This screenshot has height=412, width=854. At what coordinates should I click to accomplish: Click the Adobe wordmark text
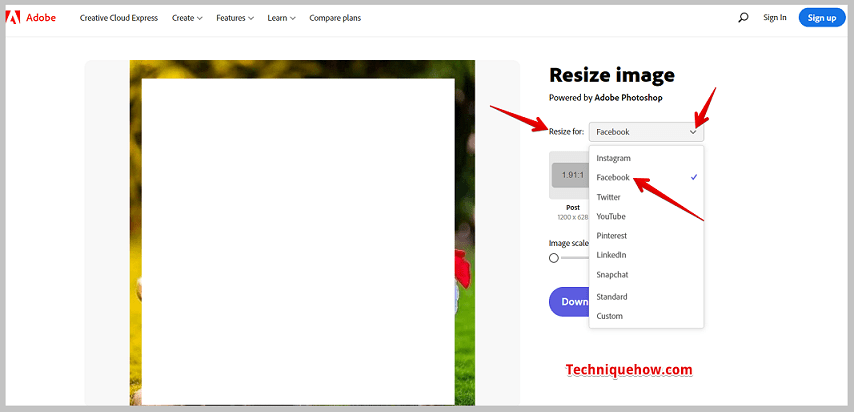click(41, 18)
